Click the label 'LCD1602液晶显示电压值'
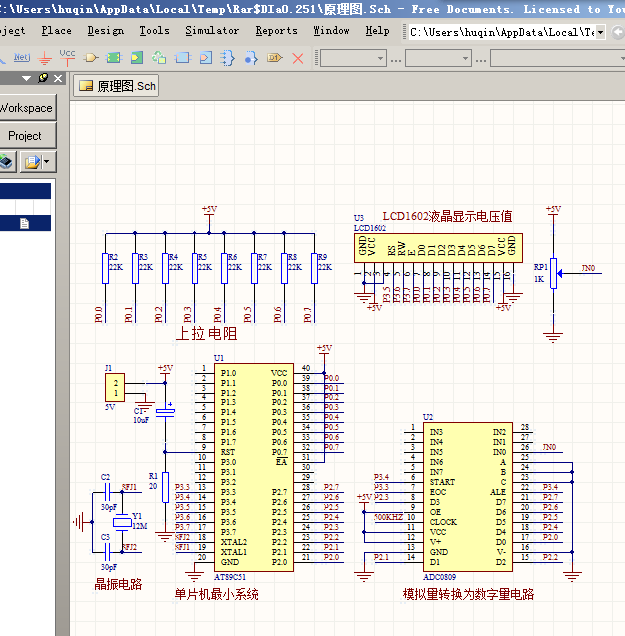625x636 pixels. coord(447,216)
